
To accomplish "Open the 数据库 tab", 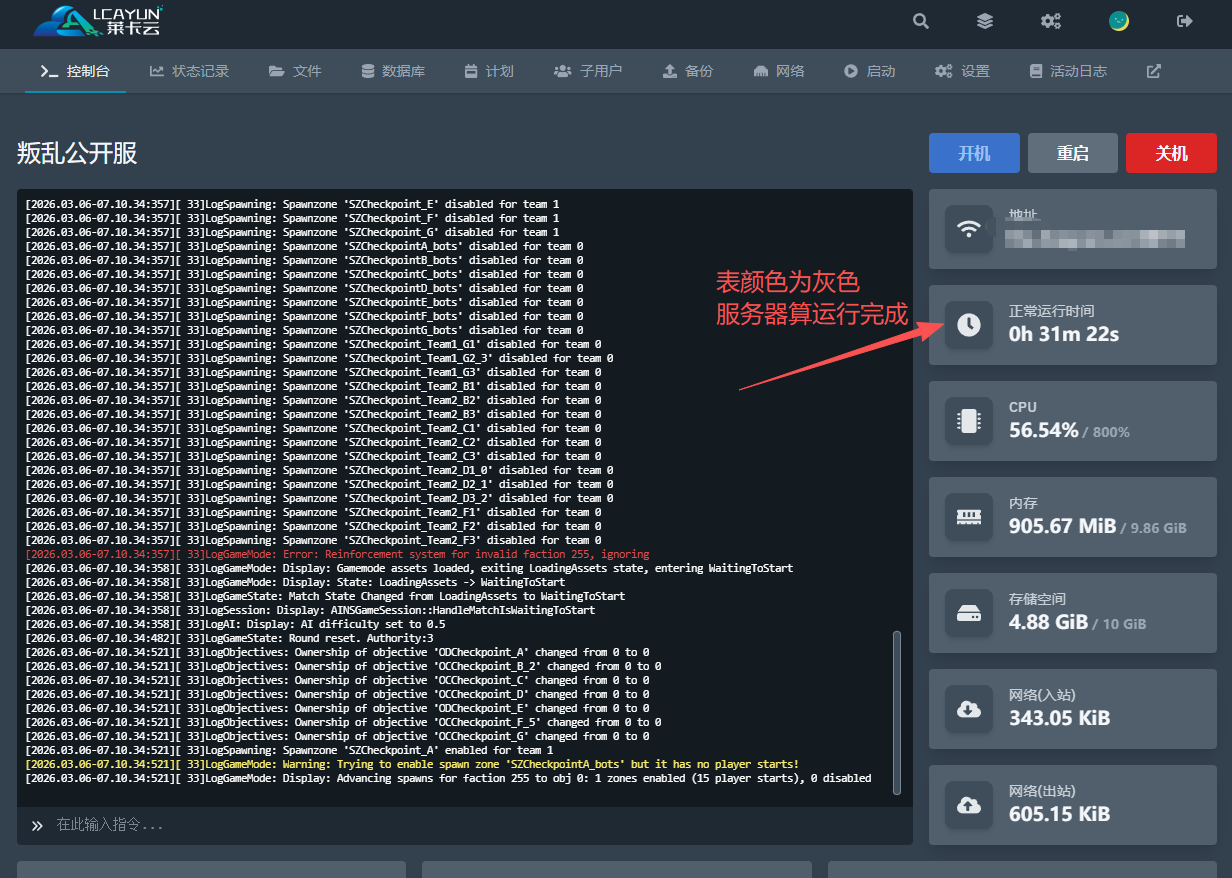I will click(x=393, y=71).
